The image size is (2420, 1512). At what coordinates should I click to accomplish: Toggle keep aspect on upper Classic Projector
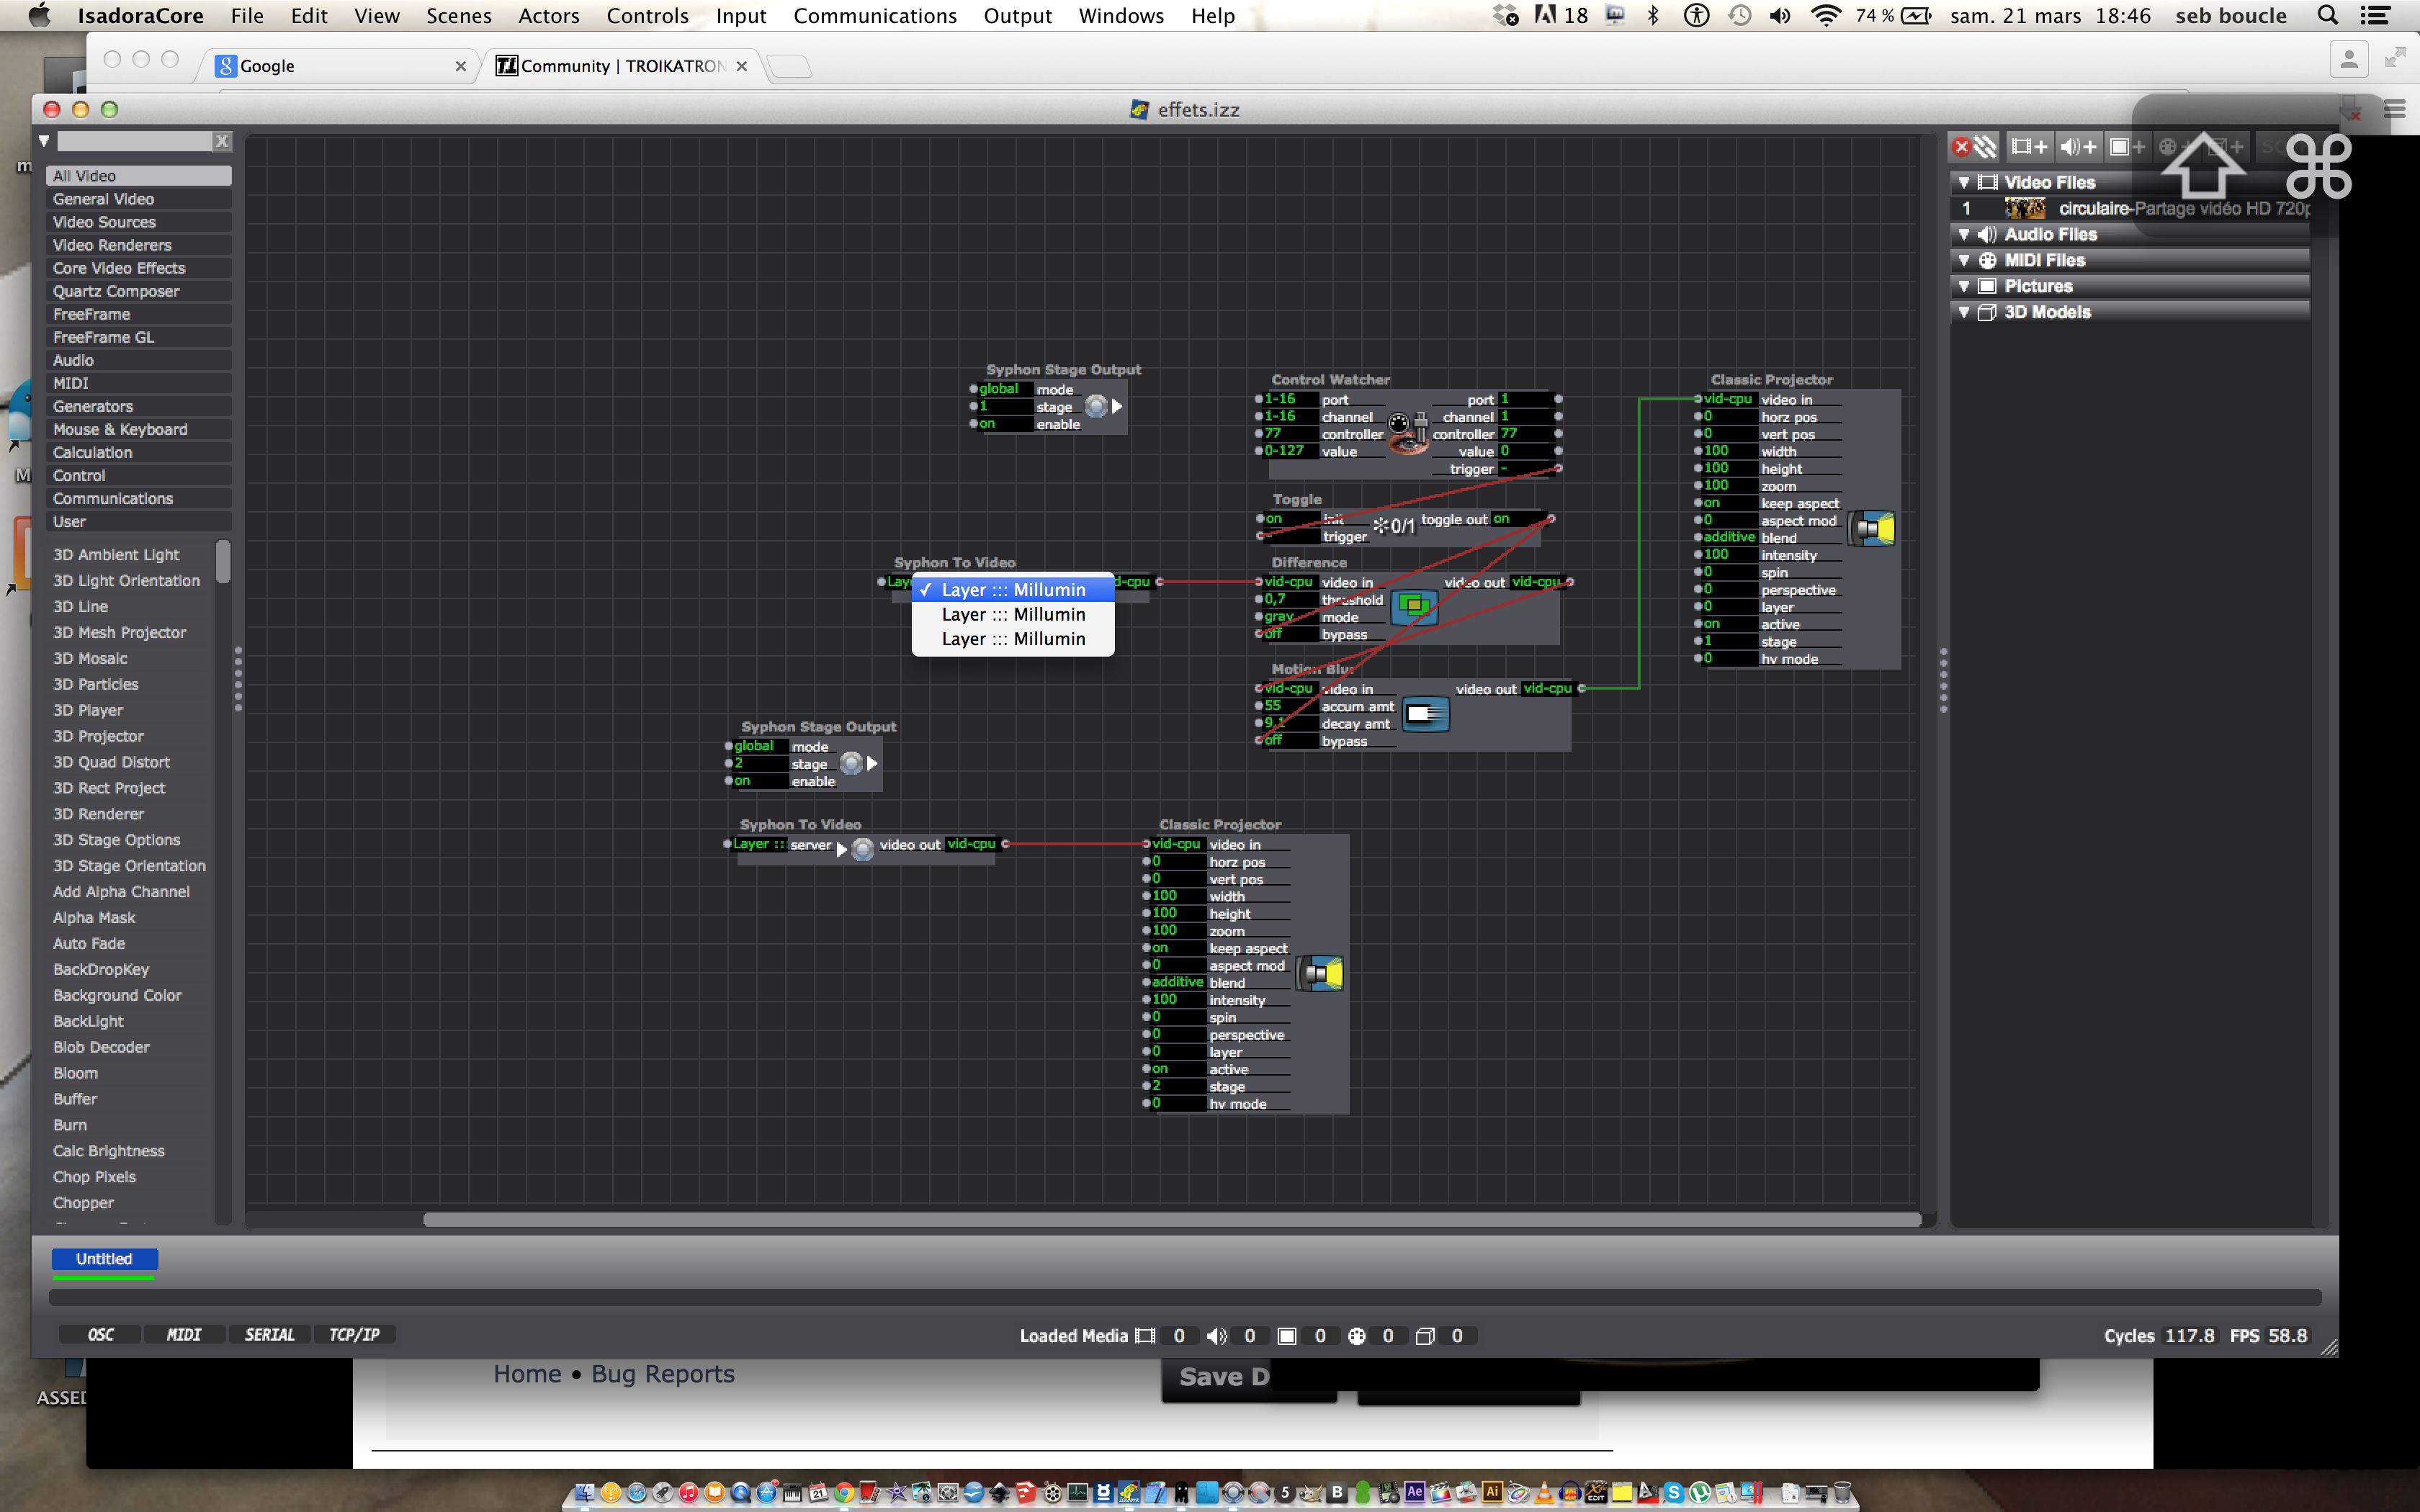click(x=1729, y=503)
